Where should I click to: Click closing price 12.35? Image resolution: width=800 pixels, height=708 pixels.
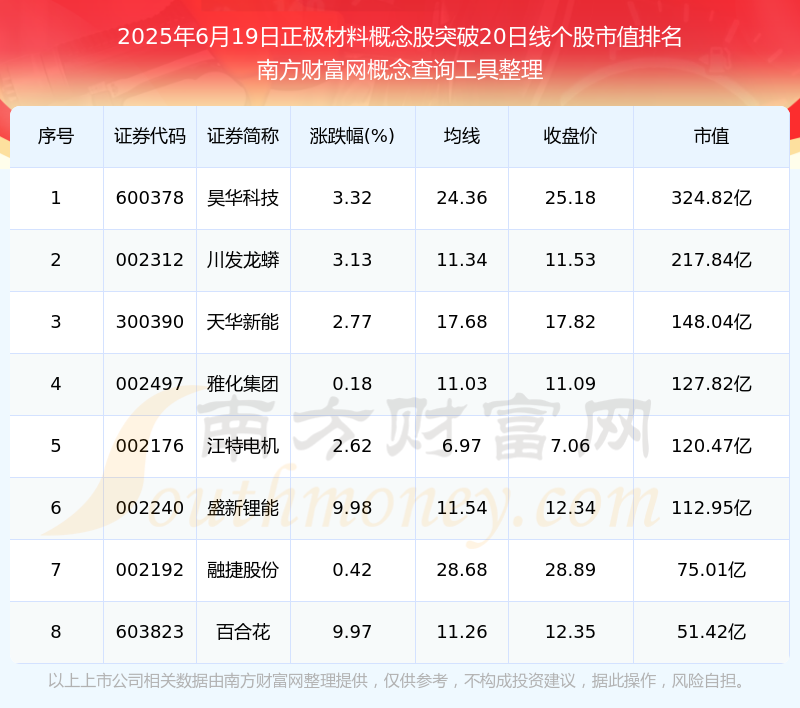click(570, 632)
